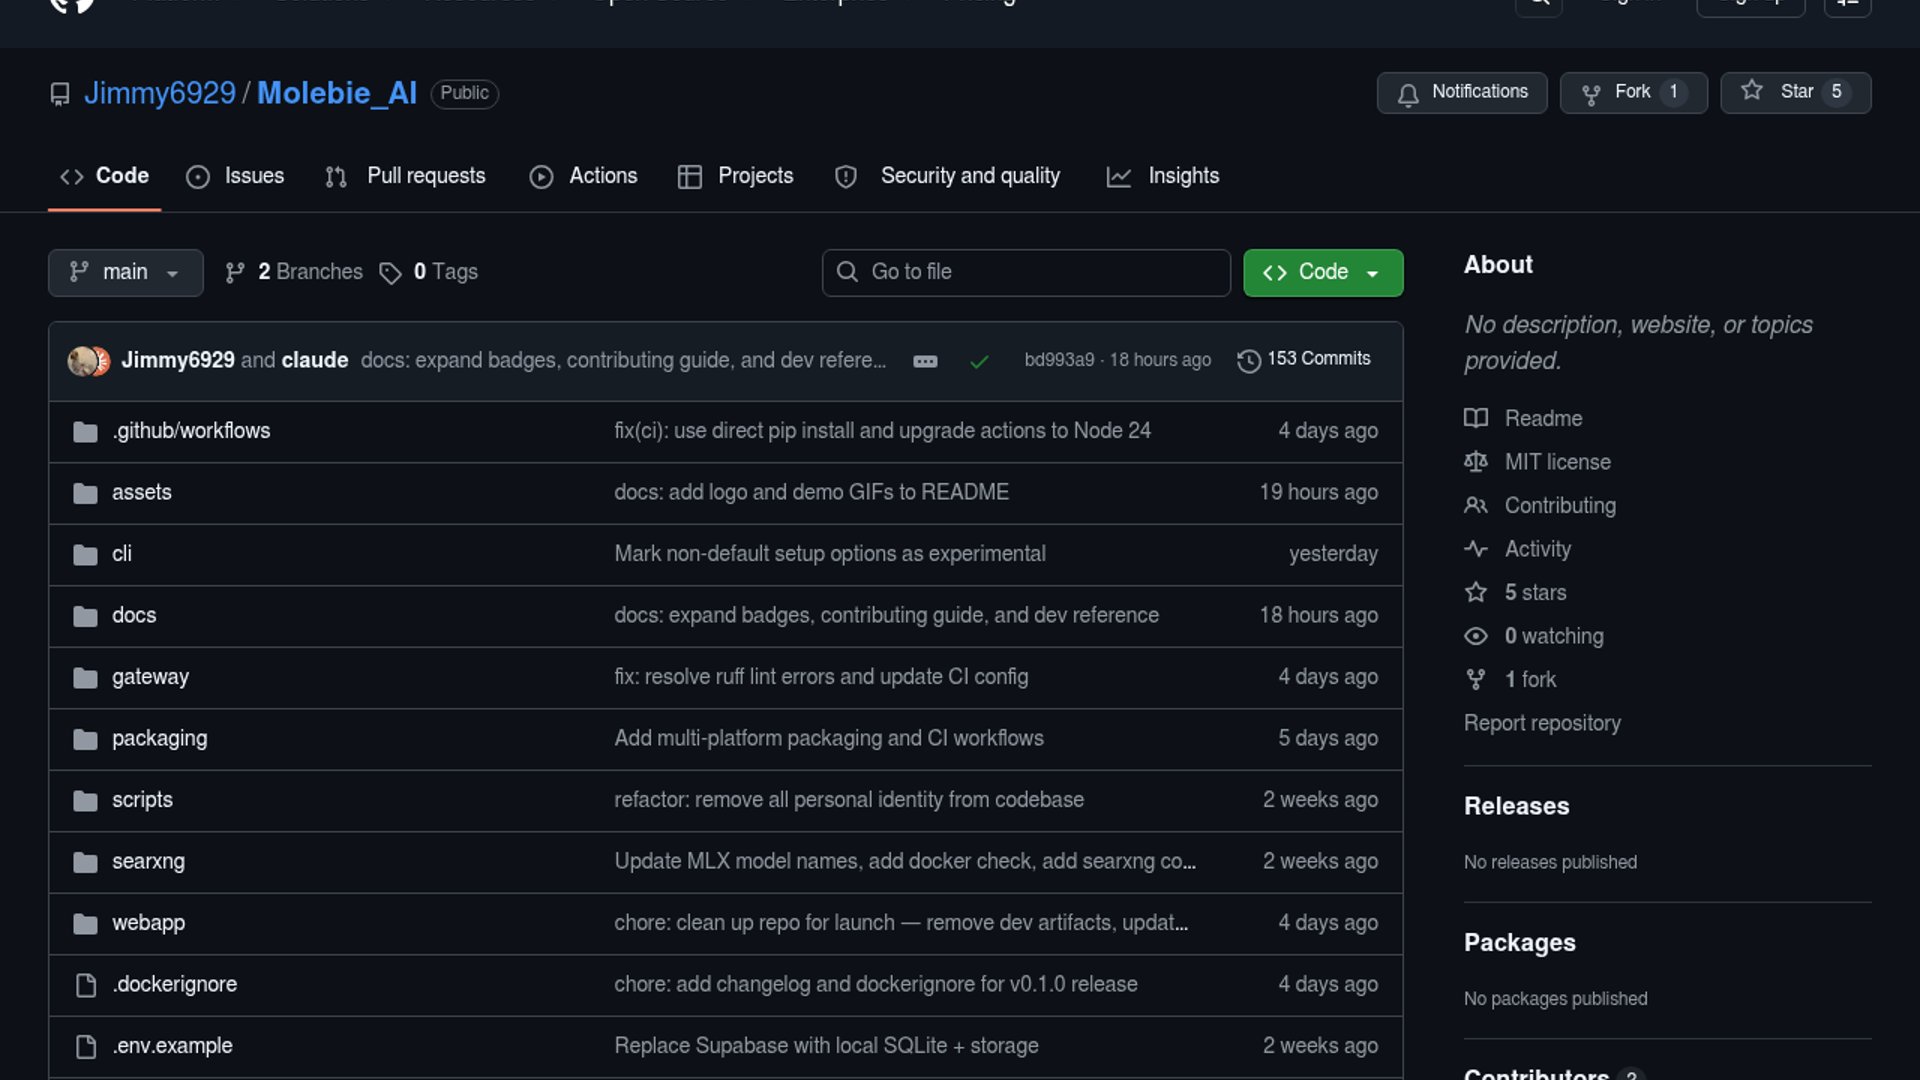Image resolution: width=1920 pixels, height=1080 pixels.
Task: Click the Fork repository icon
Action: point(1591,93)
